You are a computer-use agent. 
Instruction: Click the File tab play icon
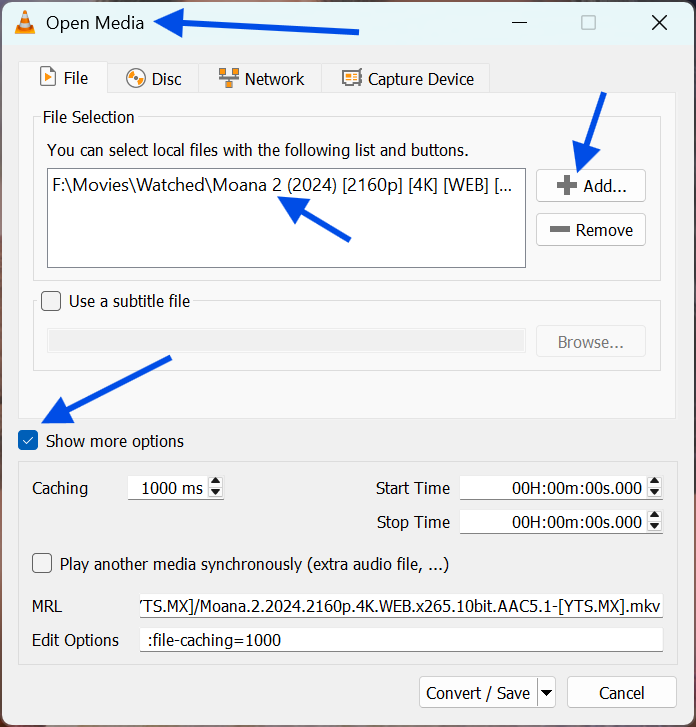coord(47,77)
